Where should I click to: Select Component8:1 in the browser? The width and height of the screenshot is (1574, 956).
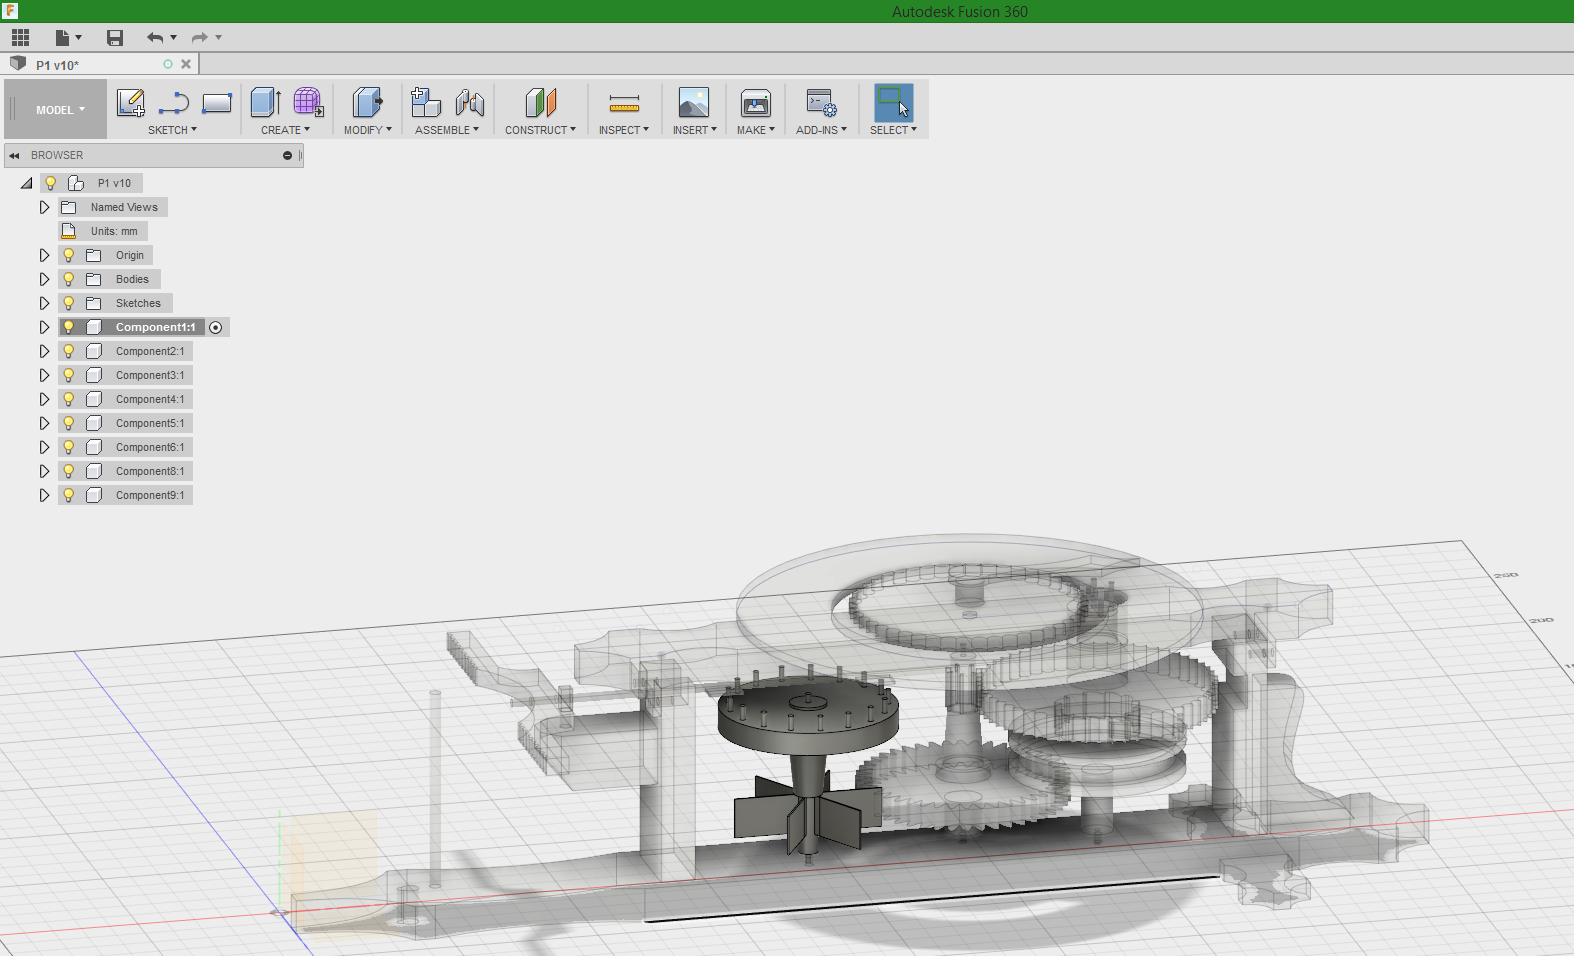click(150, 471)
